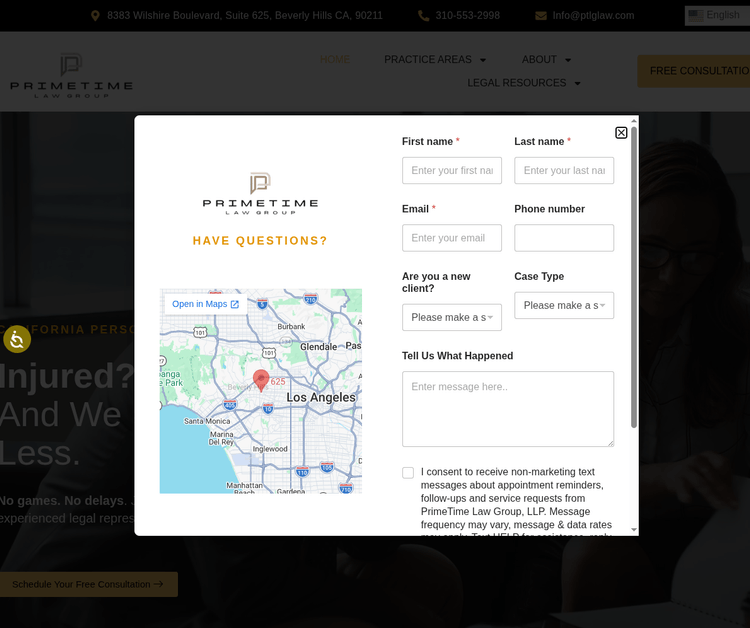The image size is (750, 628).
Task: Click the US flag language icon
Action: (695, 15)
